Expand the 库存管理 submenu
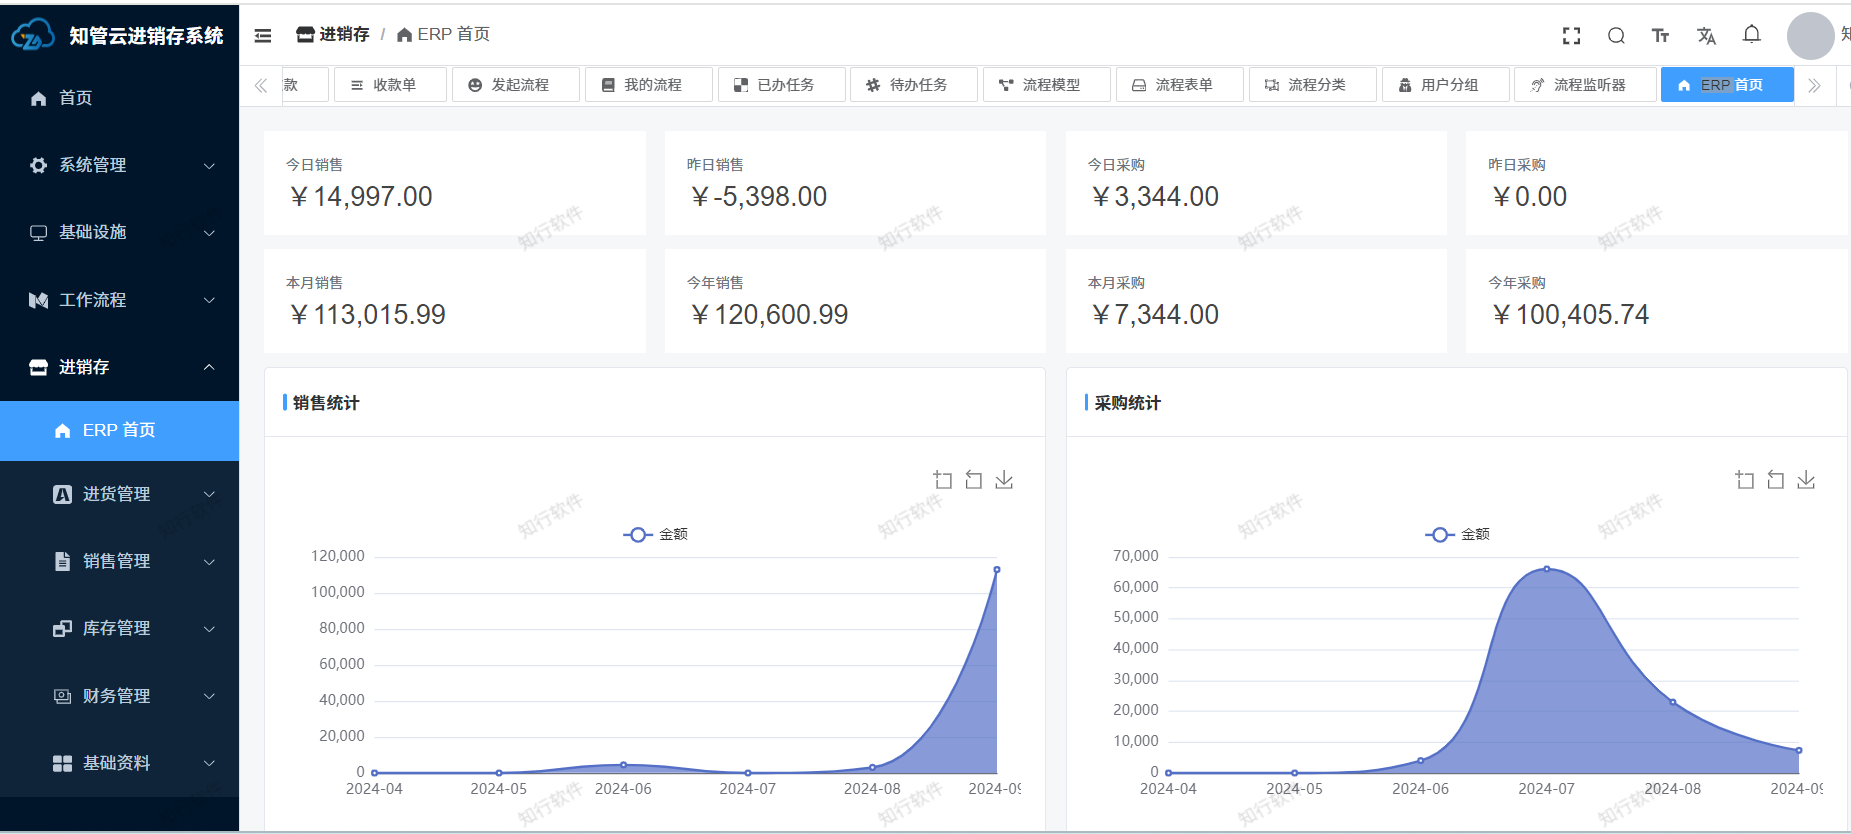Image resolution: width=1851 pixels, height=834 pixels. [132, 628]
